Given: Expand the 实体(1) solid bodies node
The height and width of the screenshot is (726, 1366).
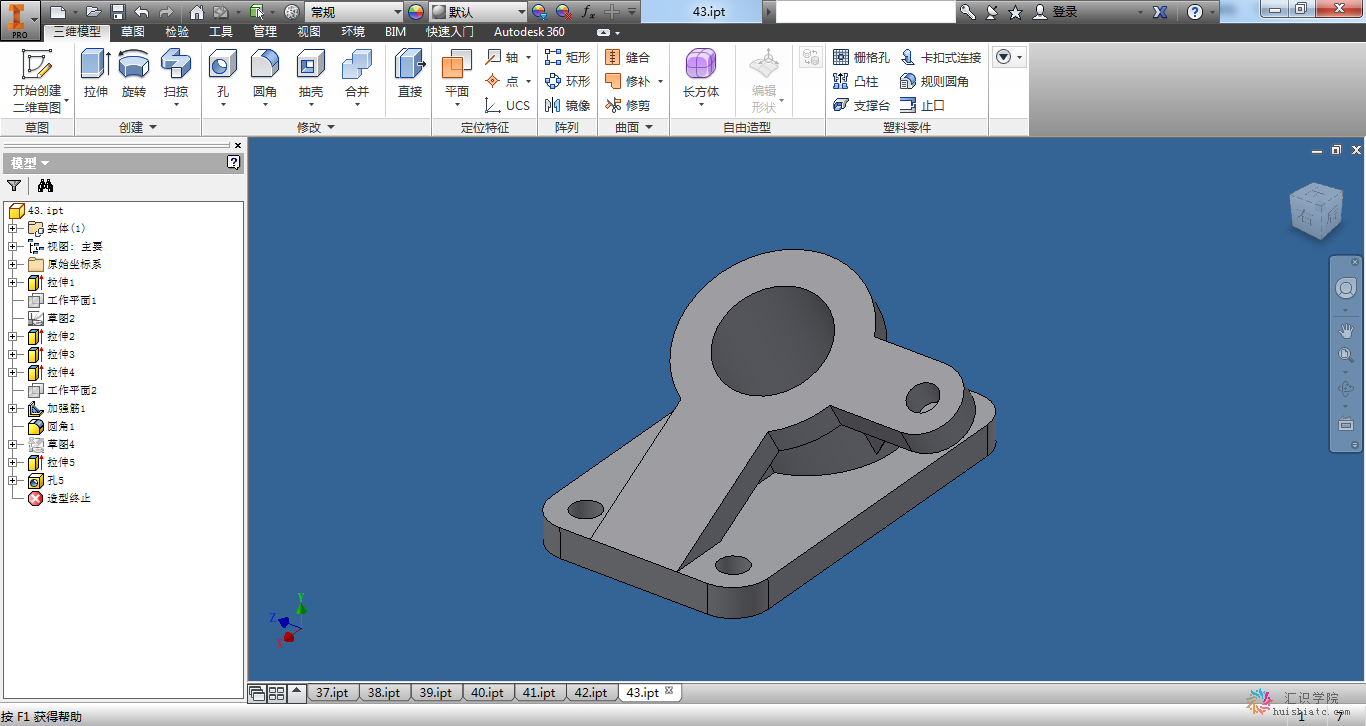Looking at the screenshot, I should [x=13, y=228].
